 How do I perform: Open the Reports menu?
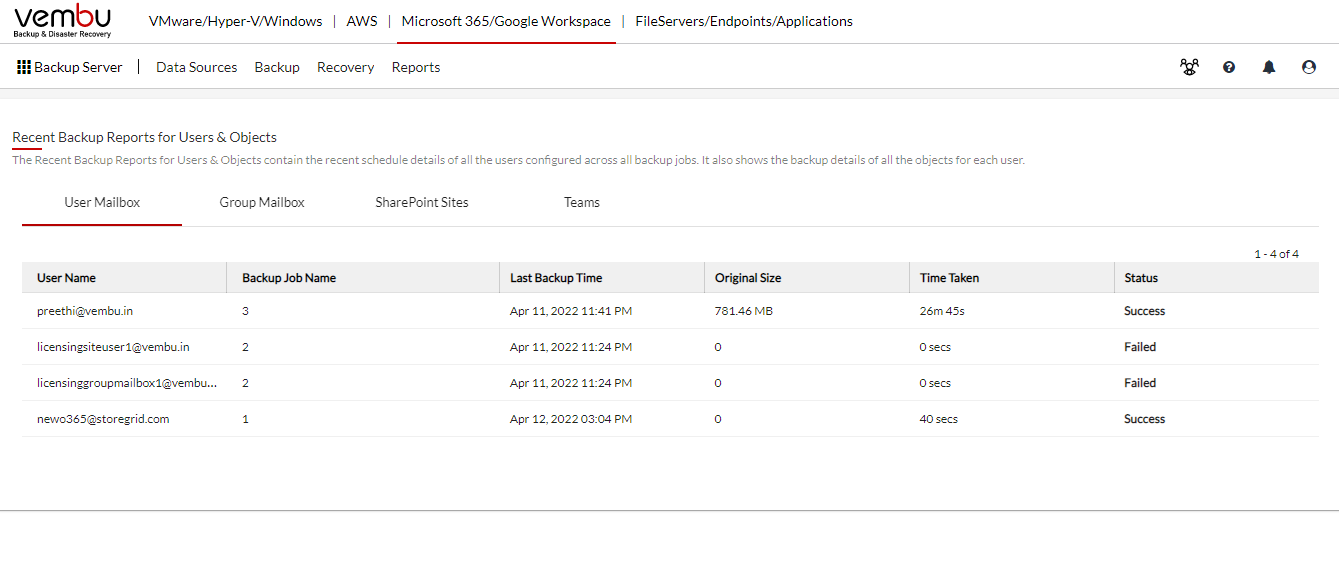(x=416, y=67)
